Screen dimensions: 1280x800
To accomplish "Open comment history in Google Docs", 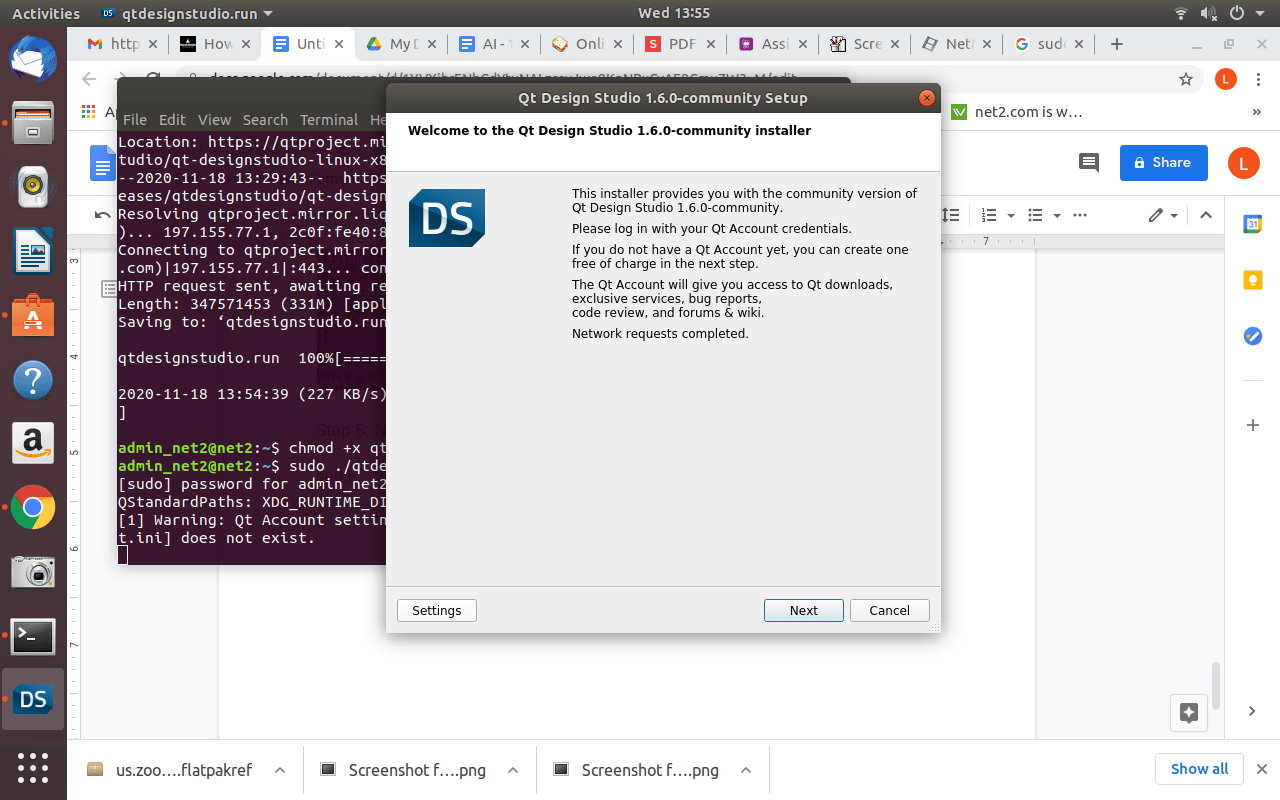I will [1089, 163].
